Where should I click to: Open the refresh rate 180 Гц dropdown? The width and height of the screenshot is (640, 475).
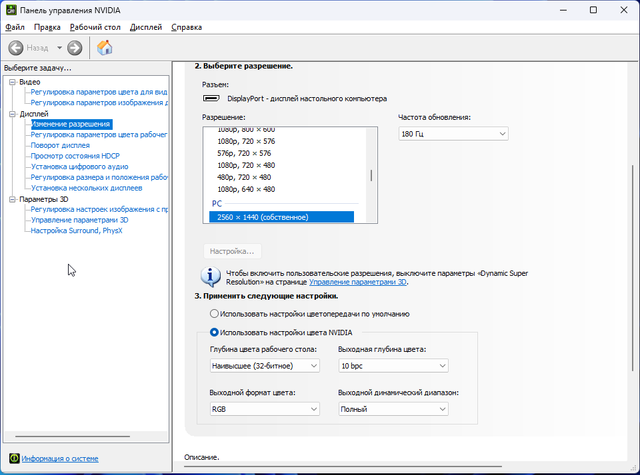pos(453,134)
